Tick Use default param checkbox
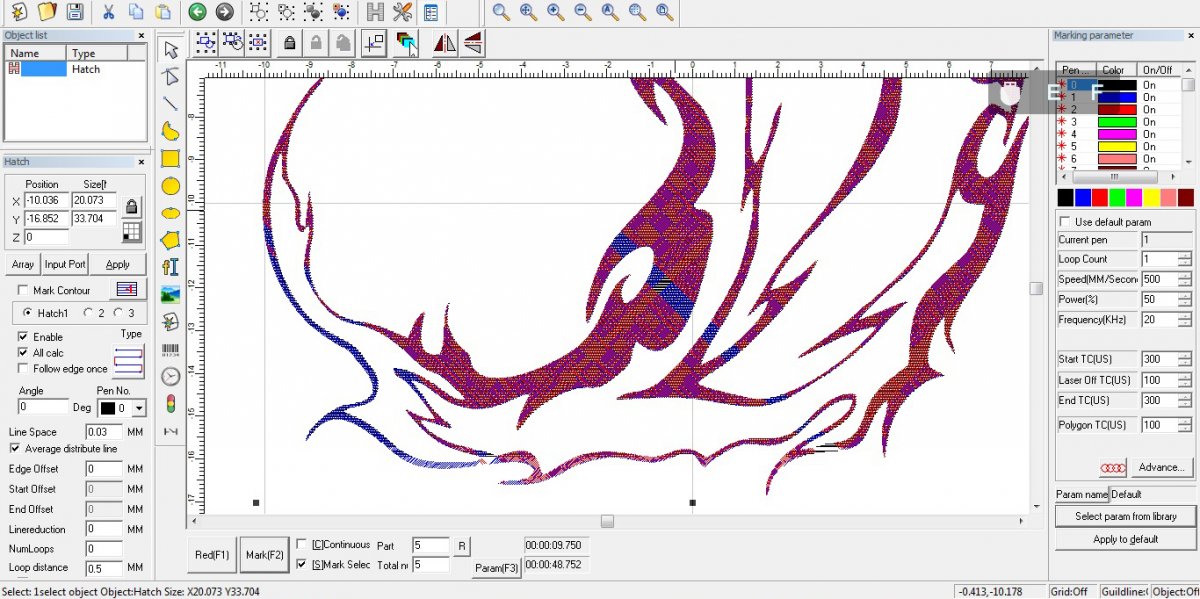 coord(1065,222)
